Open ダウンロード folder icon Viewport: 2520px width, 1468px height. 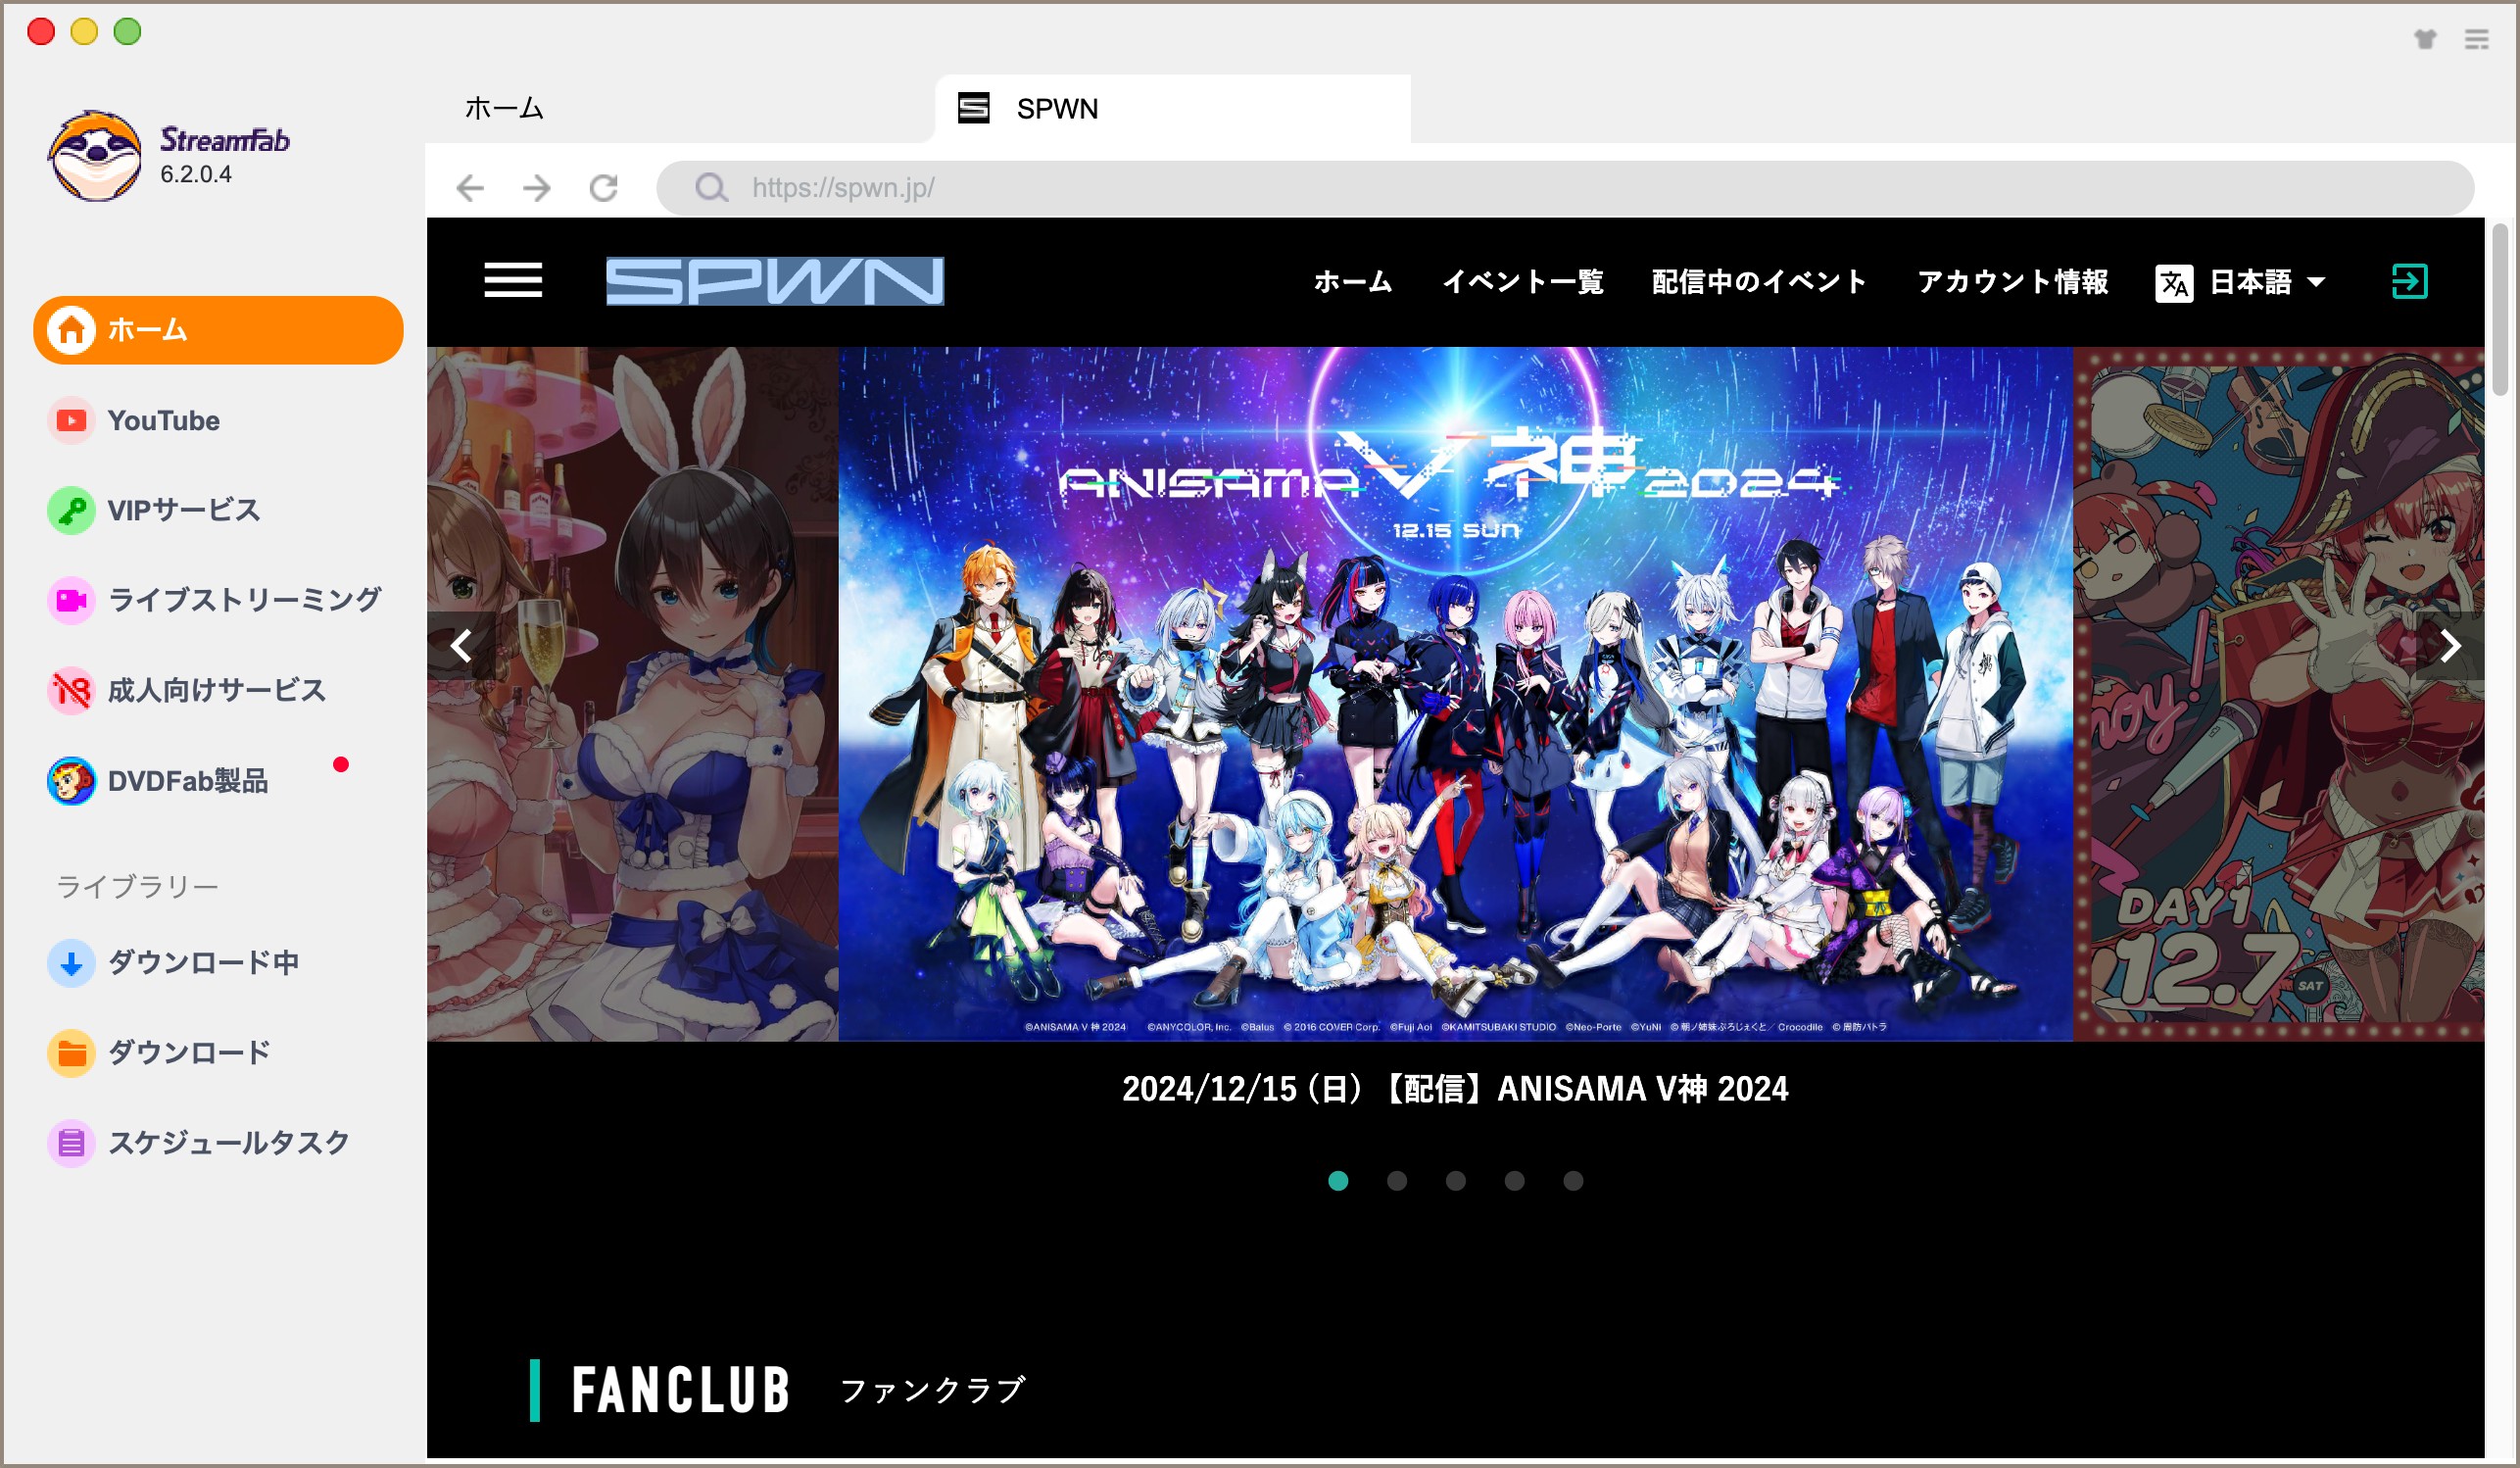71,1053
